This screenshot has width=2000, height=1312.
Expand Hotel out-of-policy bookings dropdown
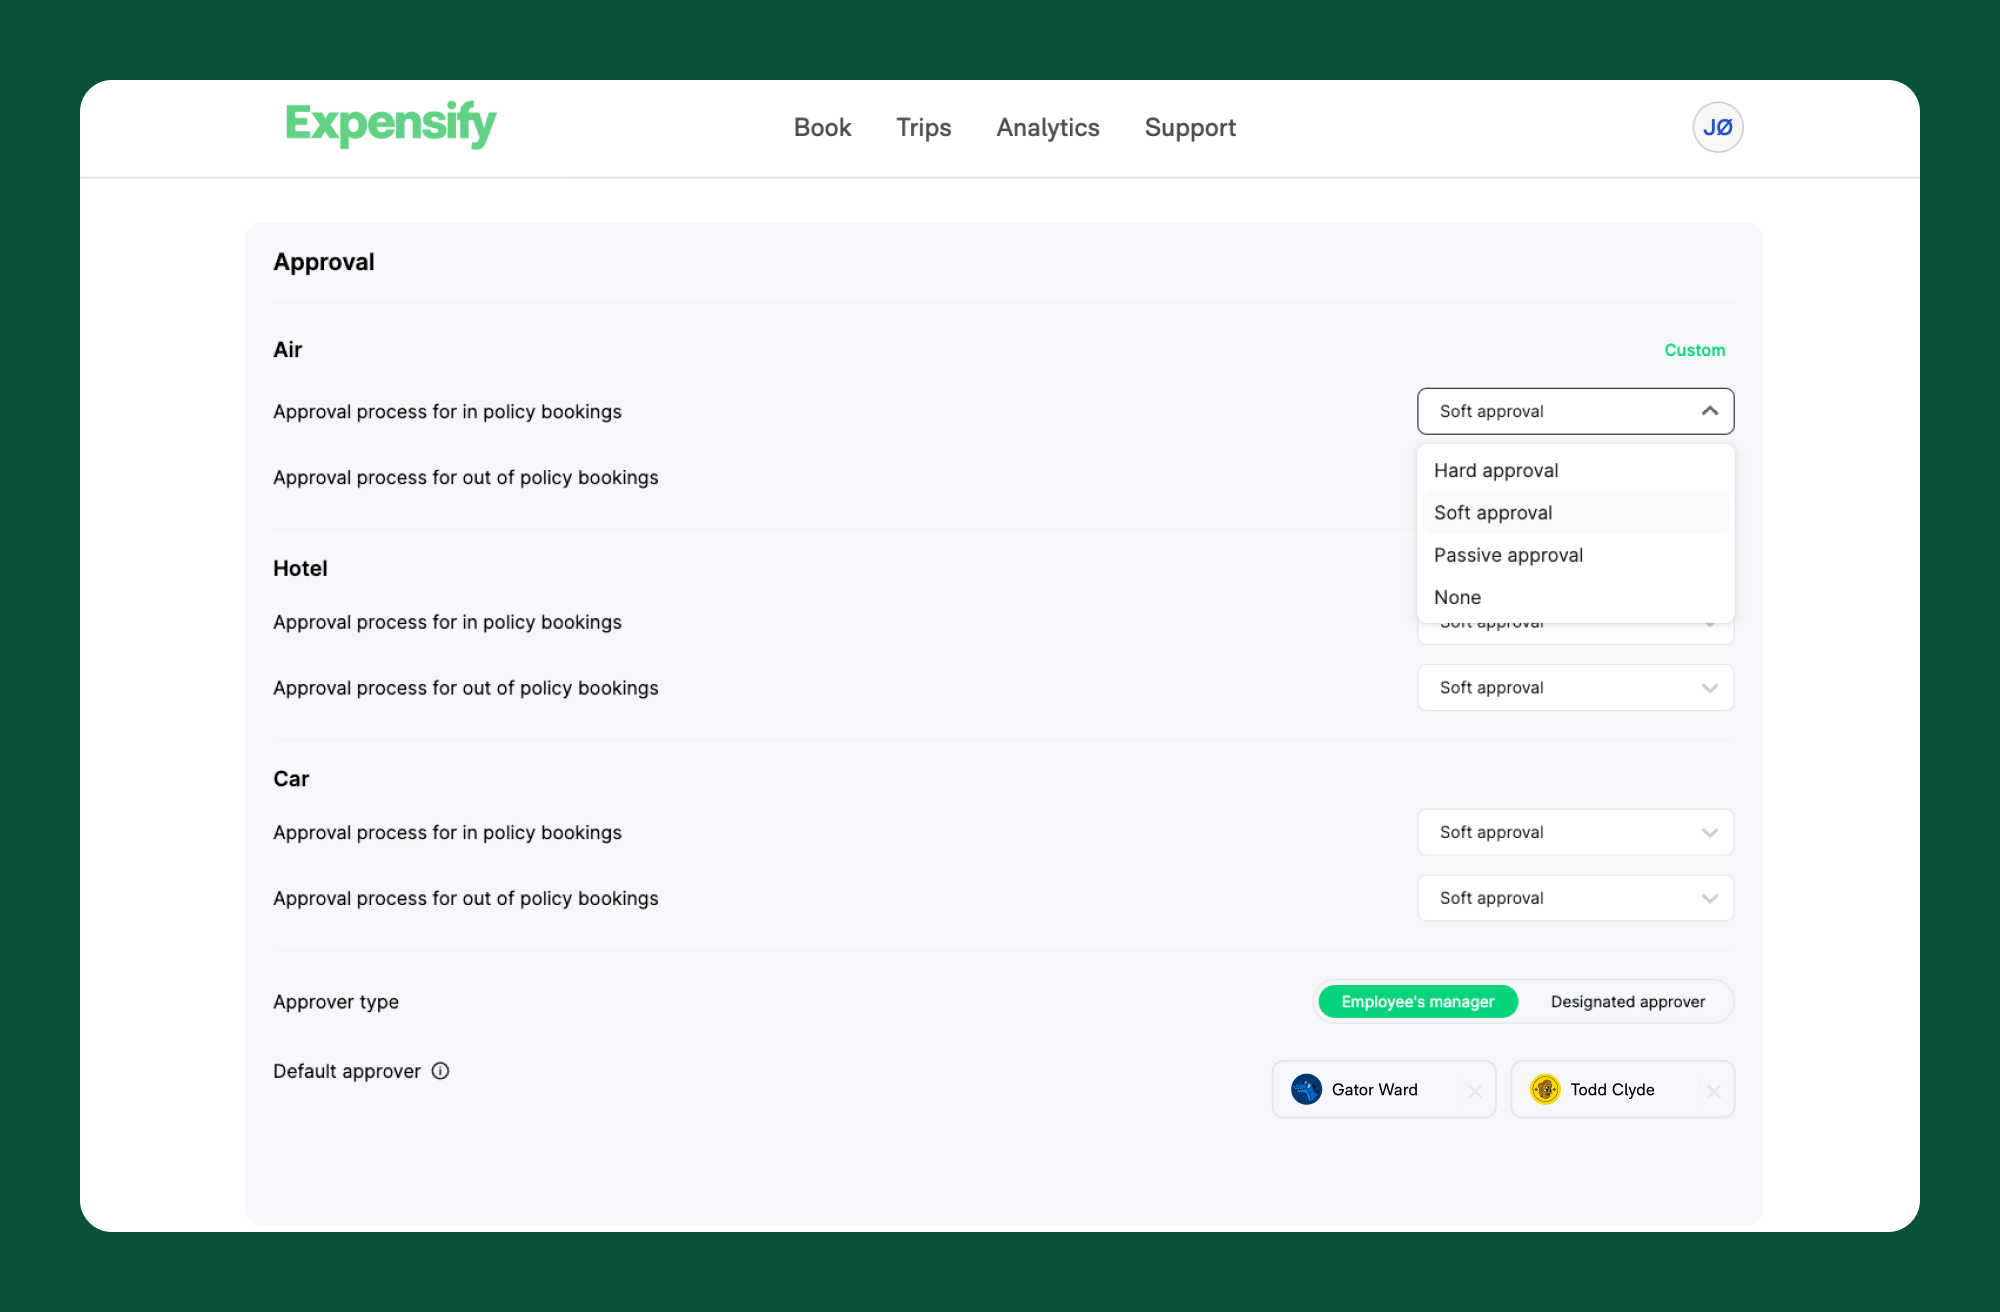[1575, 687]
